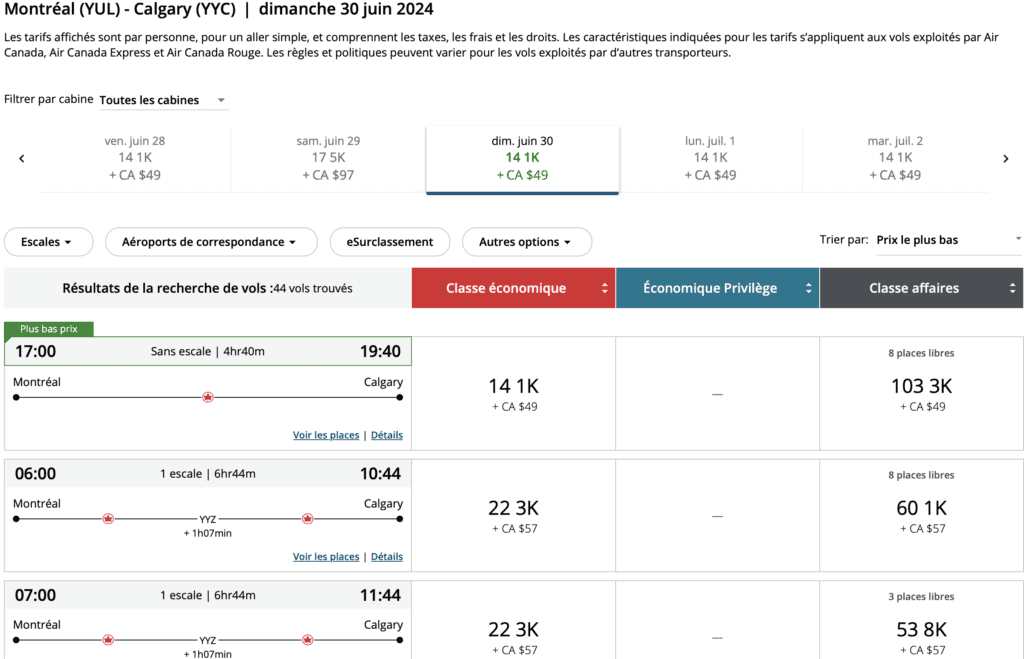The height and width of the screenshot is (659, 1024).
Task: Click the next dates right arrow
Action: tap(1006, 159)
